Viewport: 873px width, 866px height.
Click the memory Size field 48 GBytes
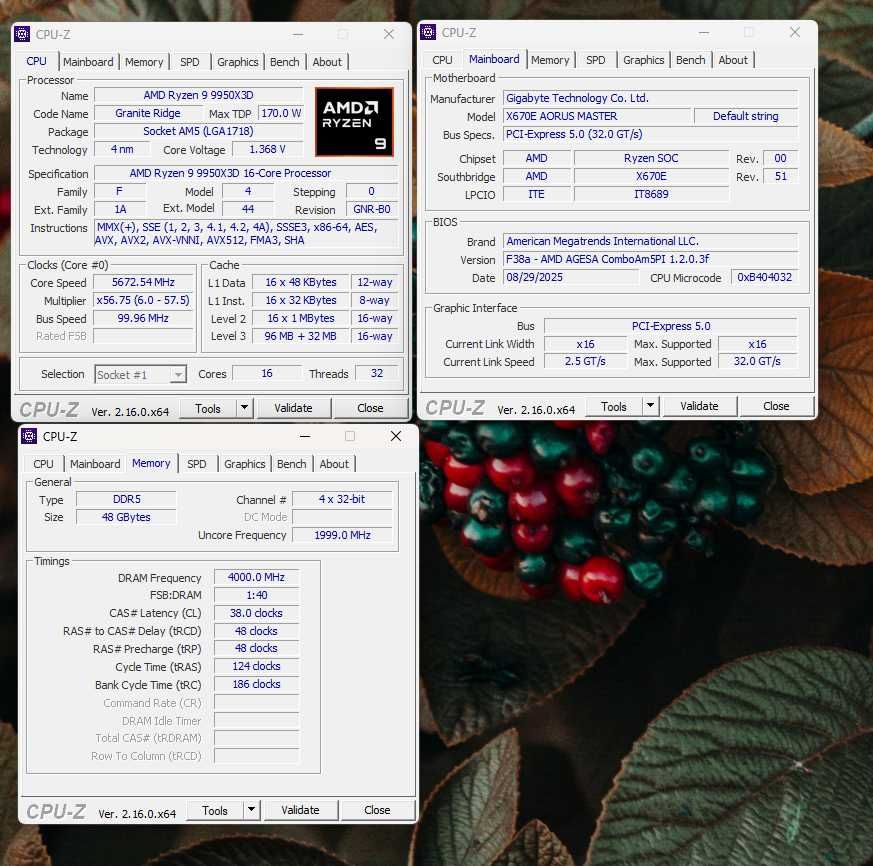(x=126, y=517)
